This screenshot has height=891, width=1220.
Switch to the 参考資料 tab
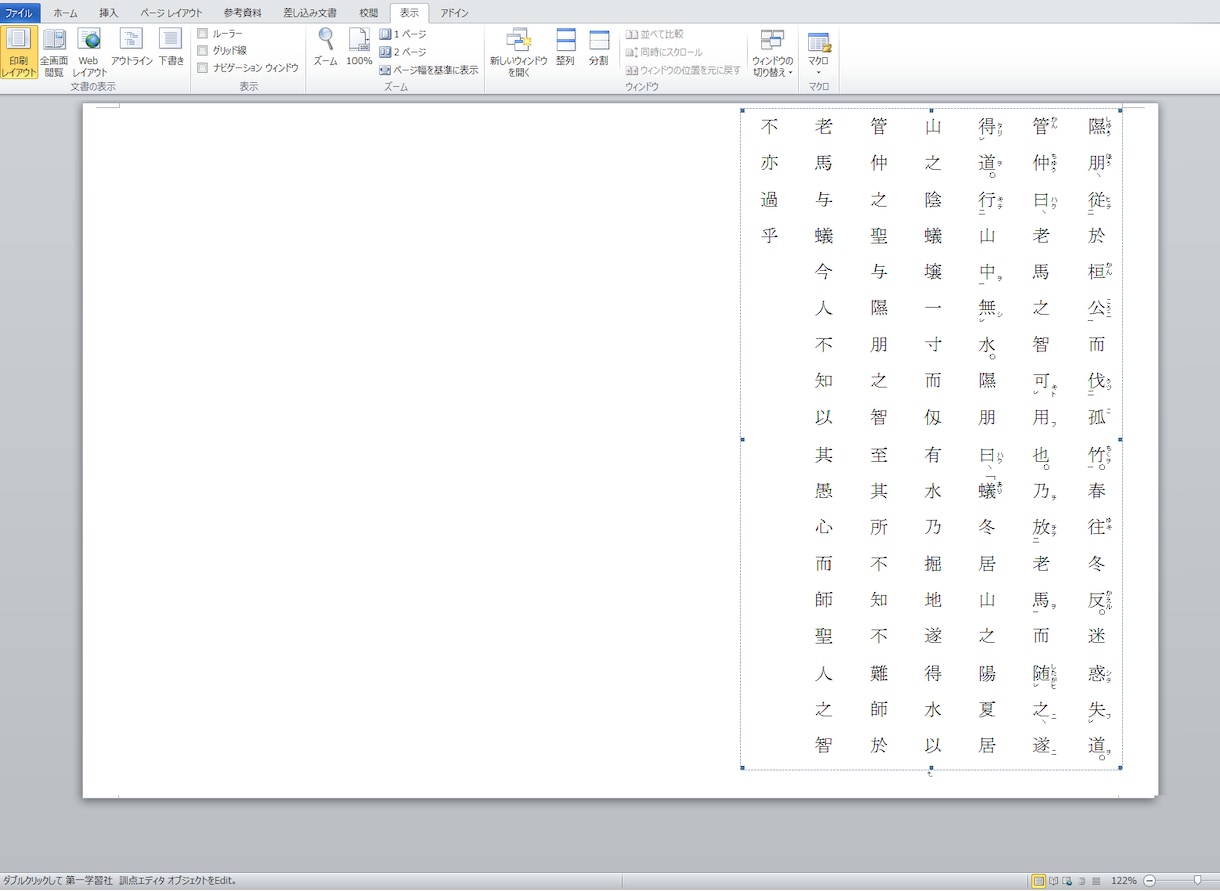pos(243,13)
